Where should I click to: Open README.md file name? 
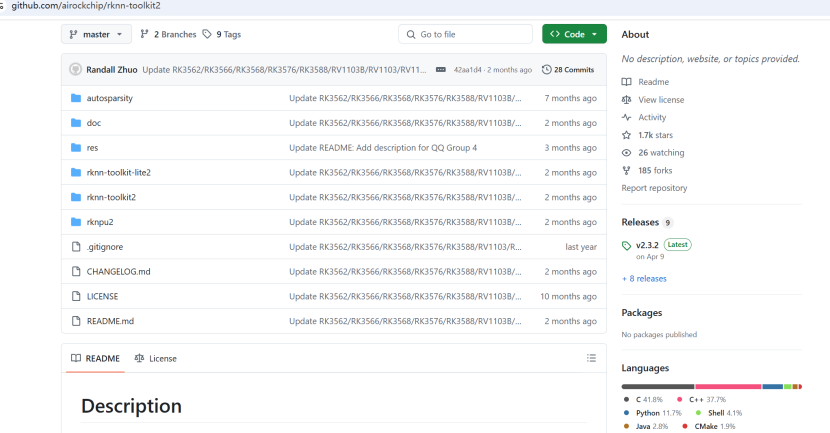(110, 321)
